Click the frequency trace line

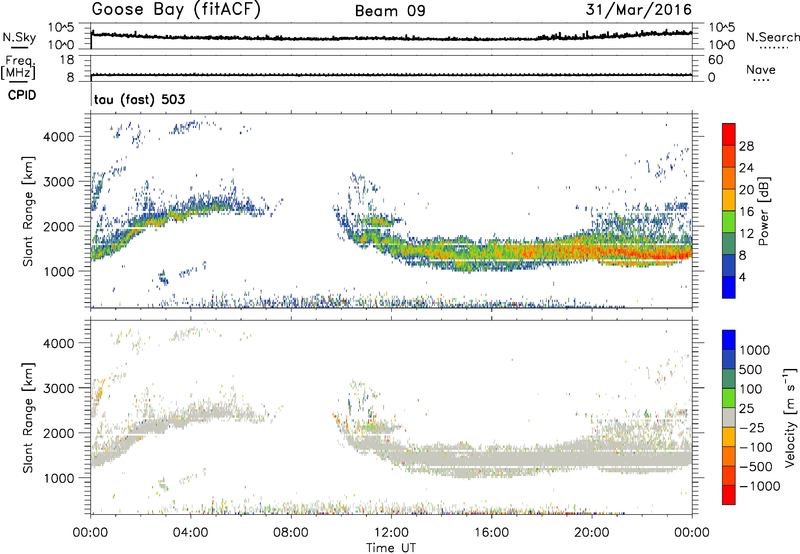pyautogui.click(x=391, y=75)
